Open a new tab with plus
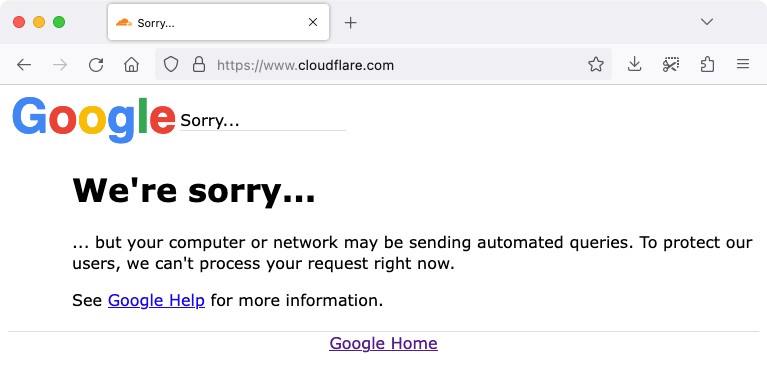 350,23
